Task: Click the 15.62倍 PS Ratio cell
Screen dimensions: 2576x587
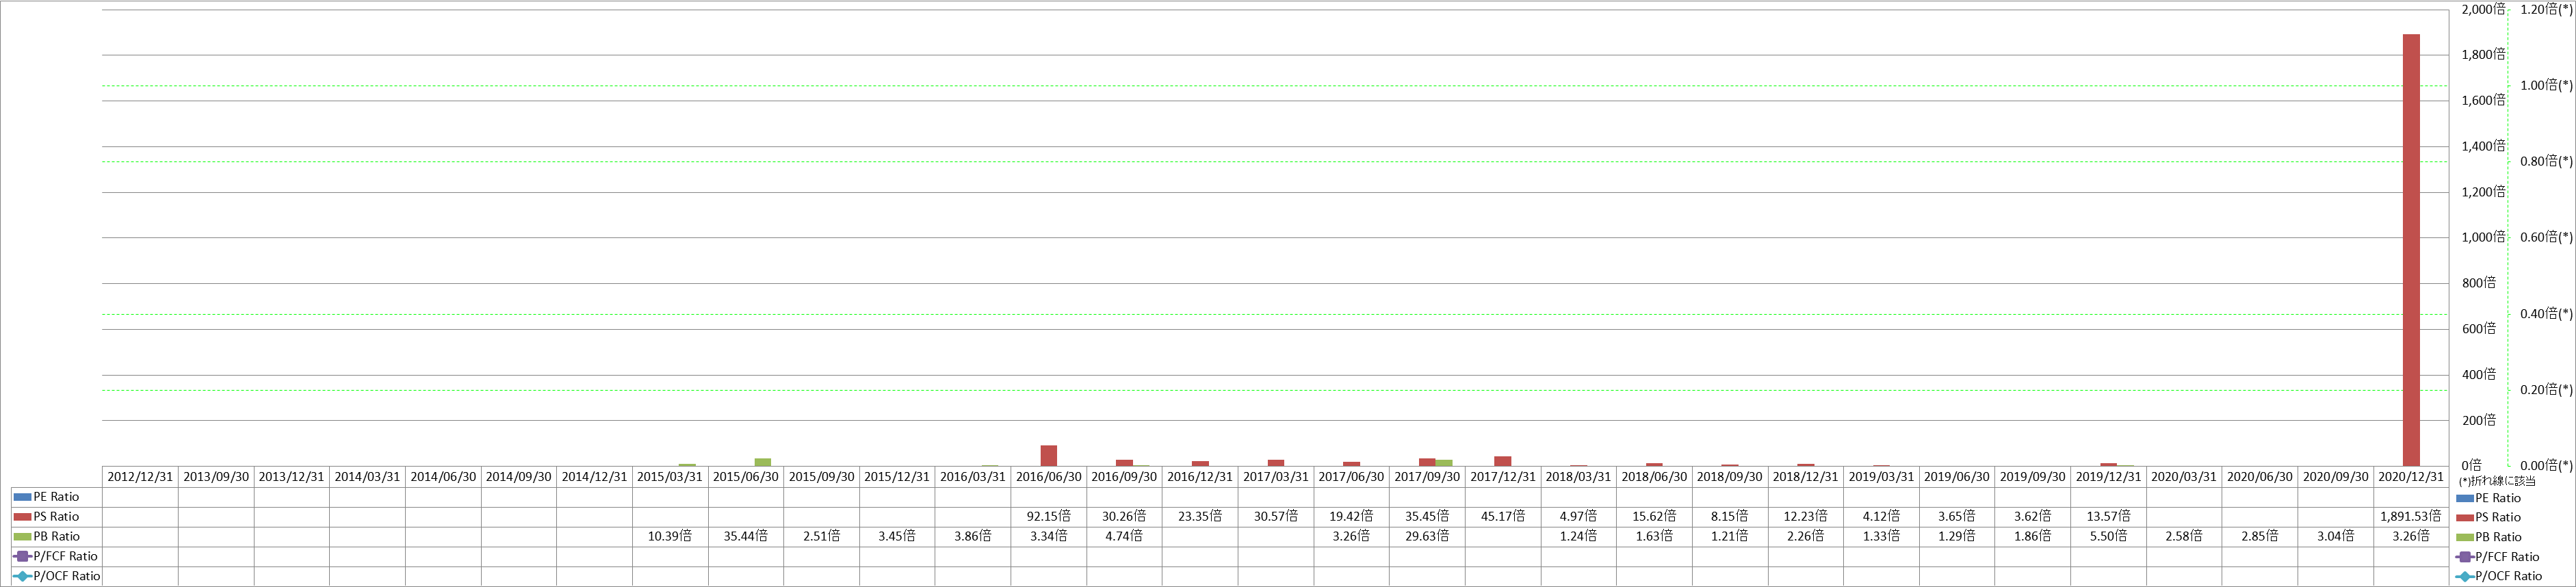Action: pyautogui.click(x=1654, y=517)
